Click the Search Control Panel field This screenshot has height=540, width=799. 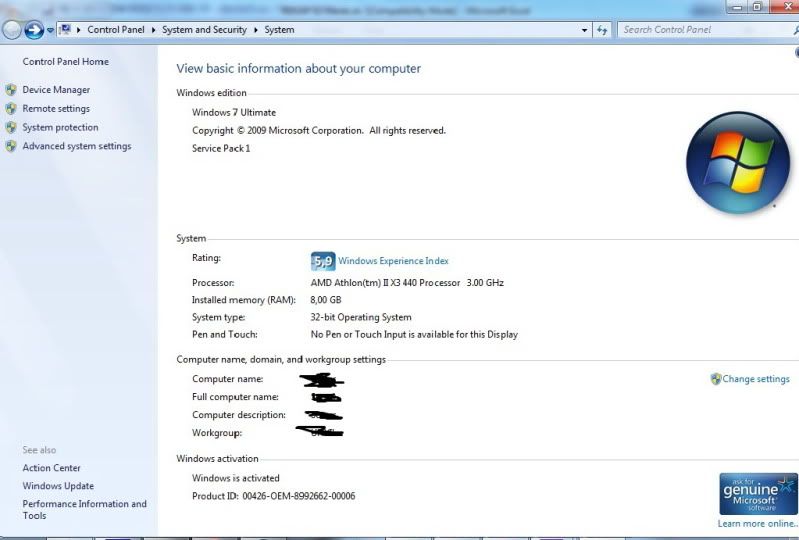pyautogui.click(x=706, y=30)
